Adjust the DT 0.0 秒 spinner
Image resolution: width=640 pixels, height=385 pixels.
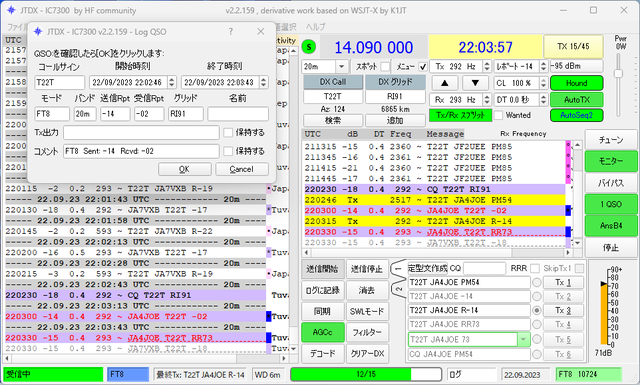543,99
